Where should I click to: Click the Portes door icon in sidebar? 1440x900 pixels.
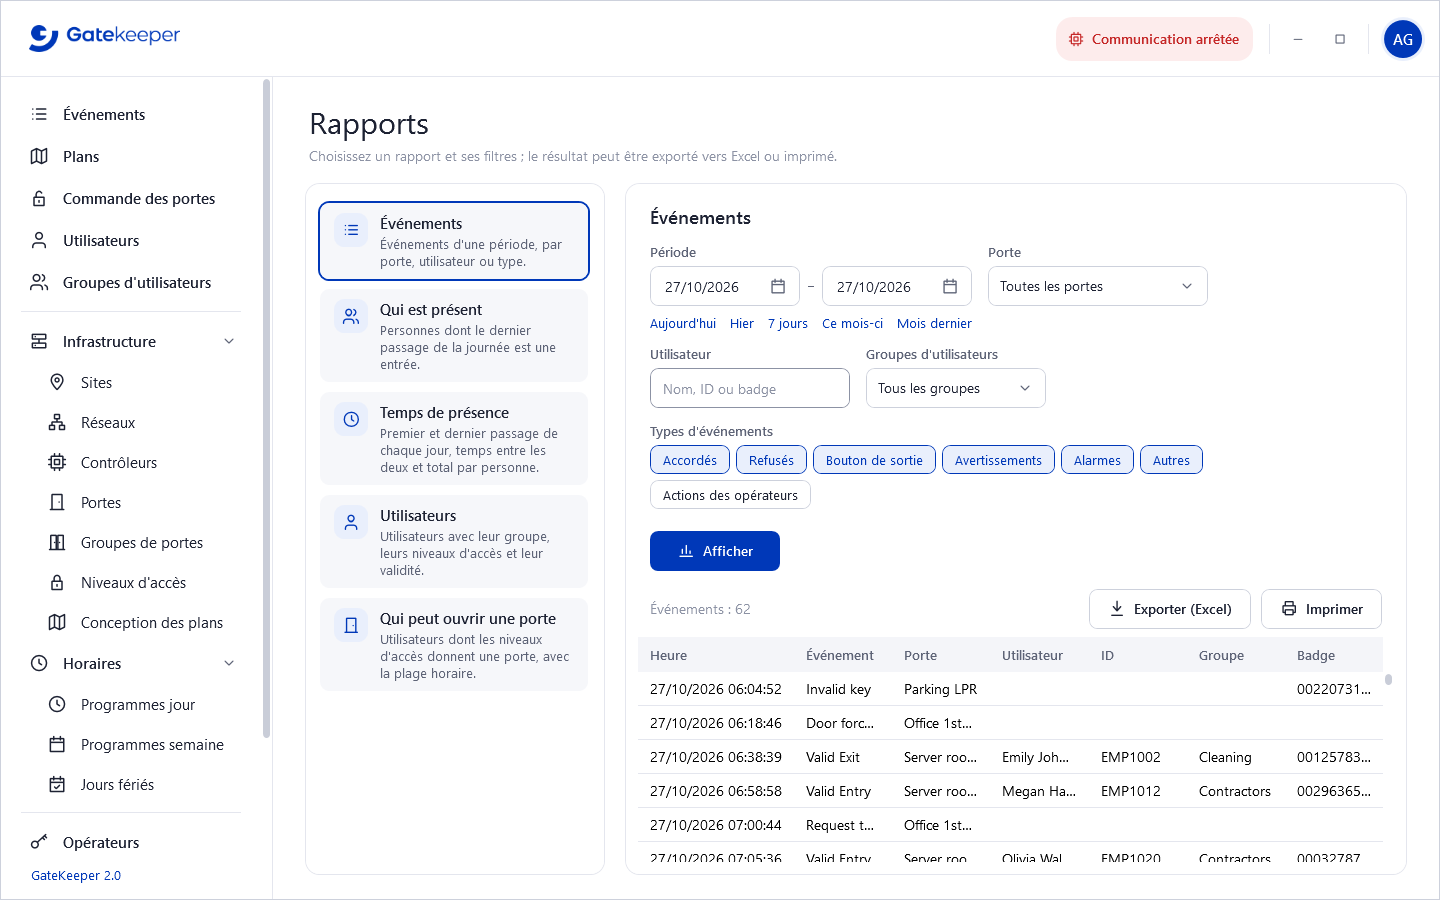(x=57, y=502)
